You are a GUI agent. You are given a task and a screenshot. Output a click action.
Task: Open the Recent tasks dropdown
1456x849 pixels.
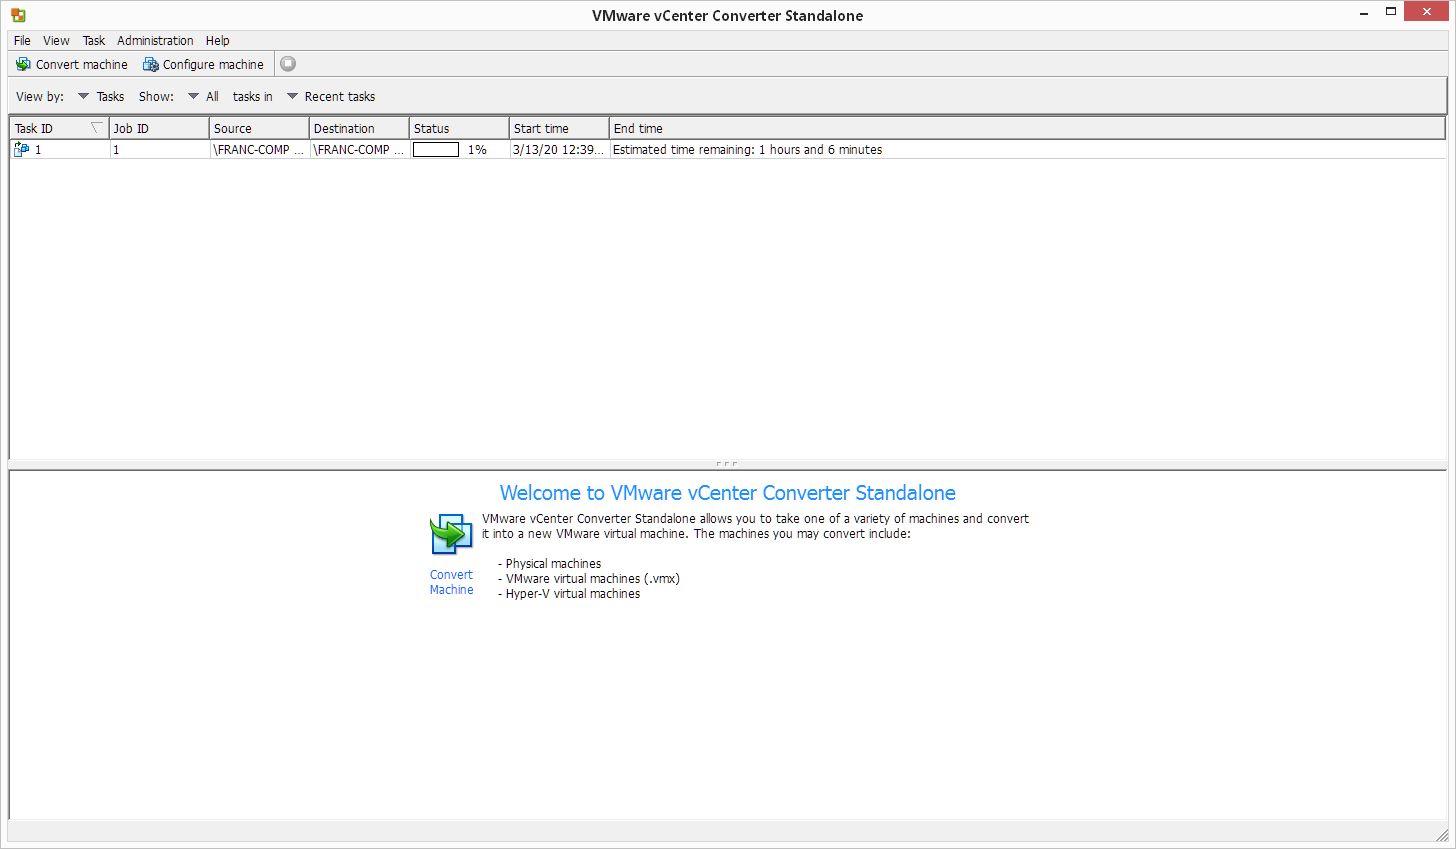pyautogui.click(x=293, y=96)
